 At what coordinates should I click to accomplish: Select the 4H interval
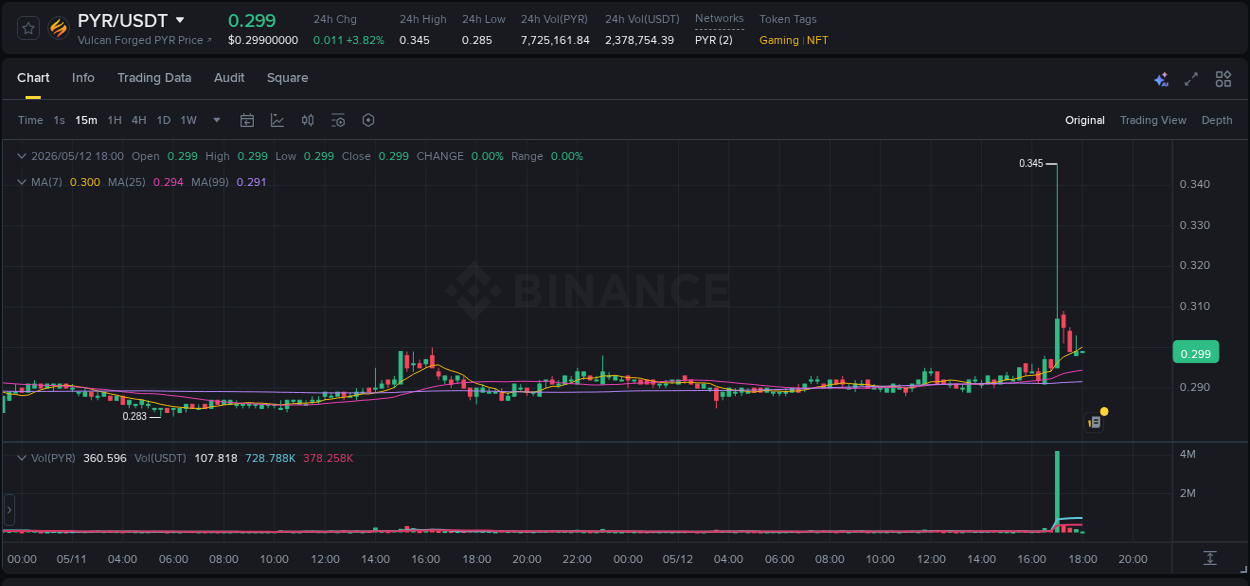tap(138, 120)
